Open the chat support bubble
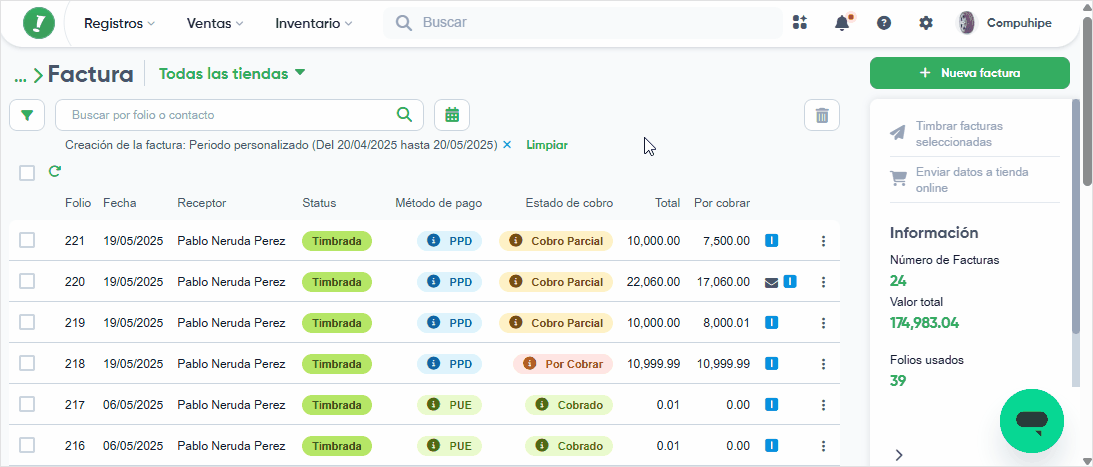Viewport: 1093px width, 467px height. 1032,421
